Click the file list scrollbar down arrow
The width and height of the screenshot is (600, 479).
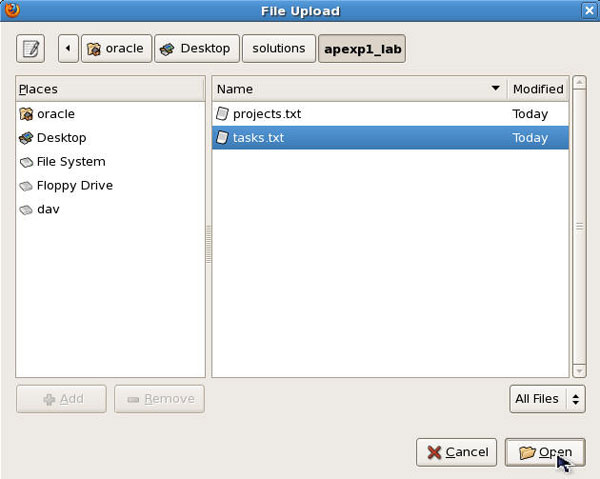tap(579, 371)
